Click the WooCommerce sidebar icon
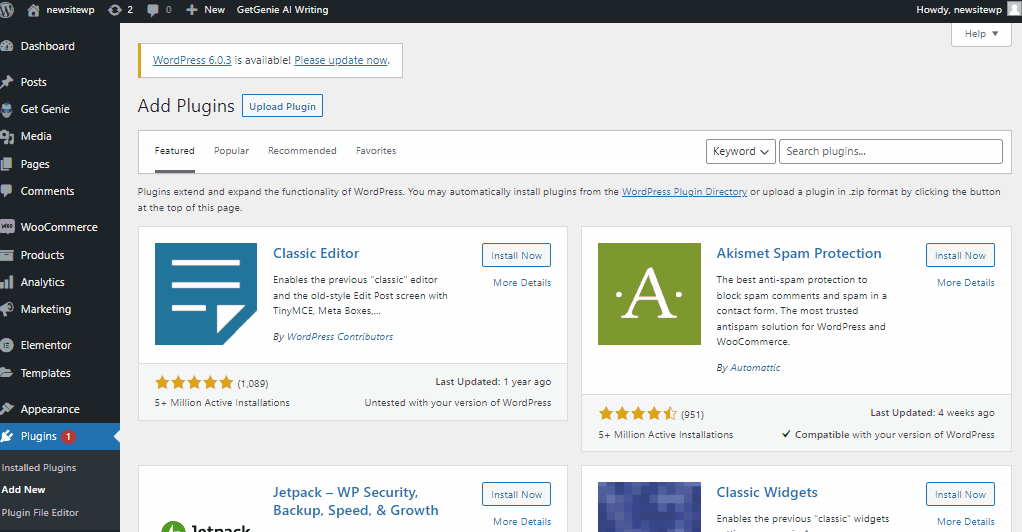1022x532 pixels. (7, 227)
